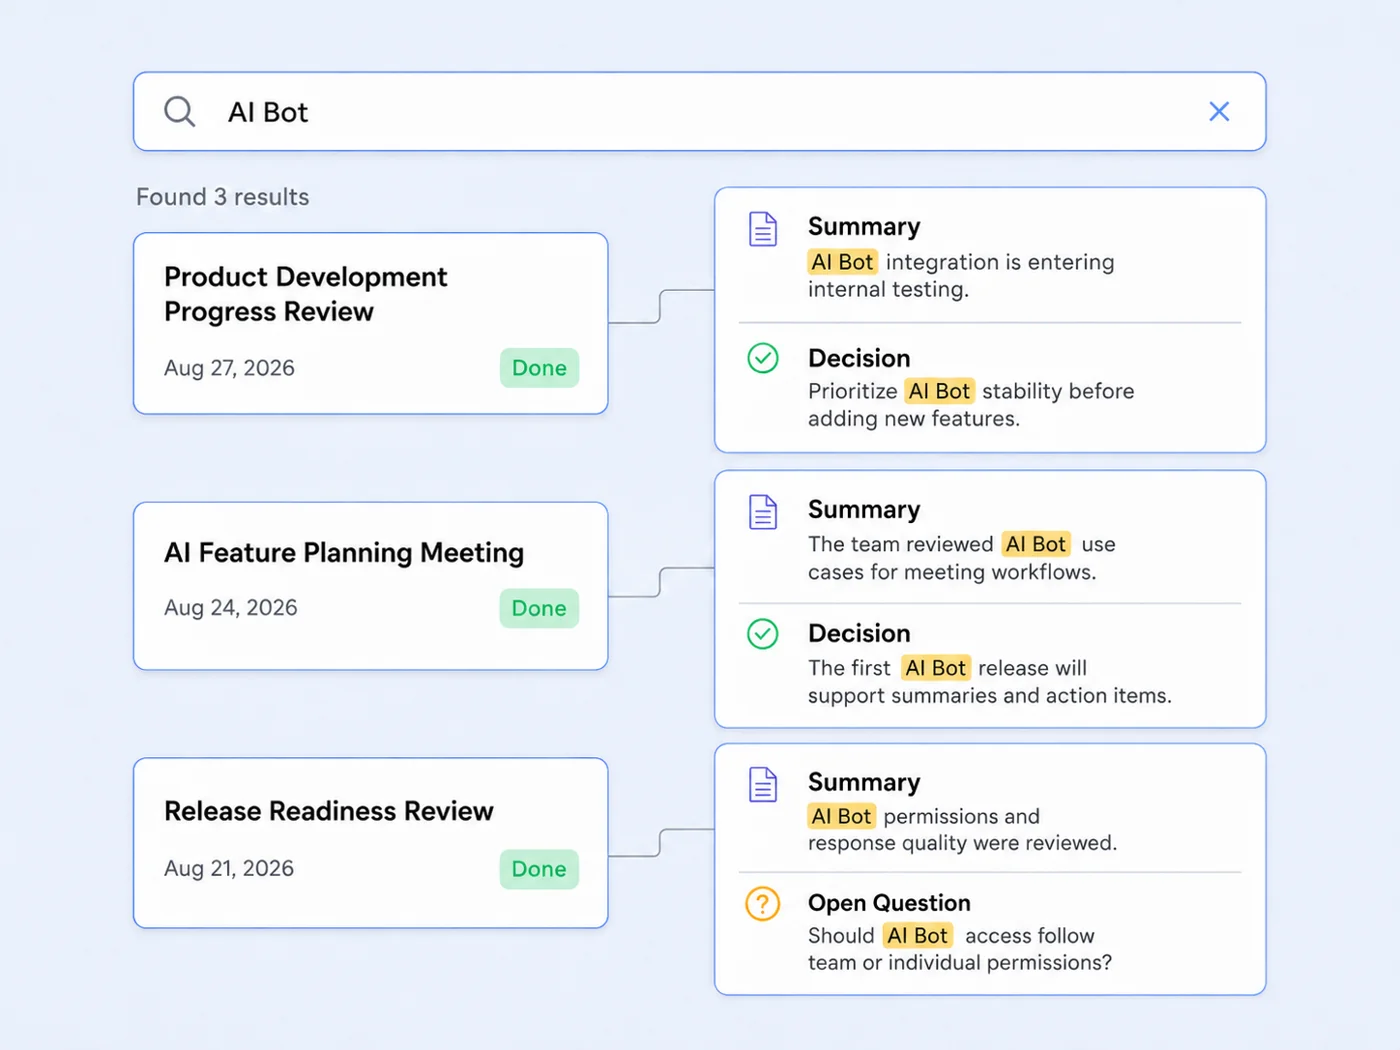Click highlighted AI Bot in 'The team reviewed' summary
This screenshot has width=1400, height=1050.
coord(1036,544)
